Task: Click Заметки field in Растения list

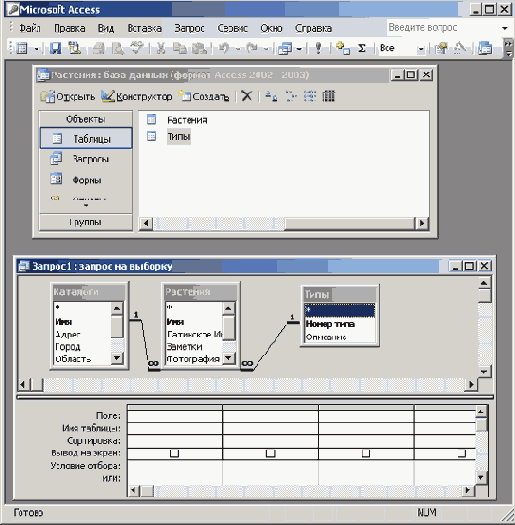Action: coord(185,347)
